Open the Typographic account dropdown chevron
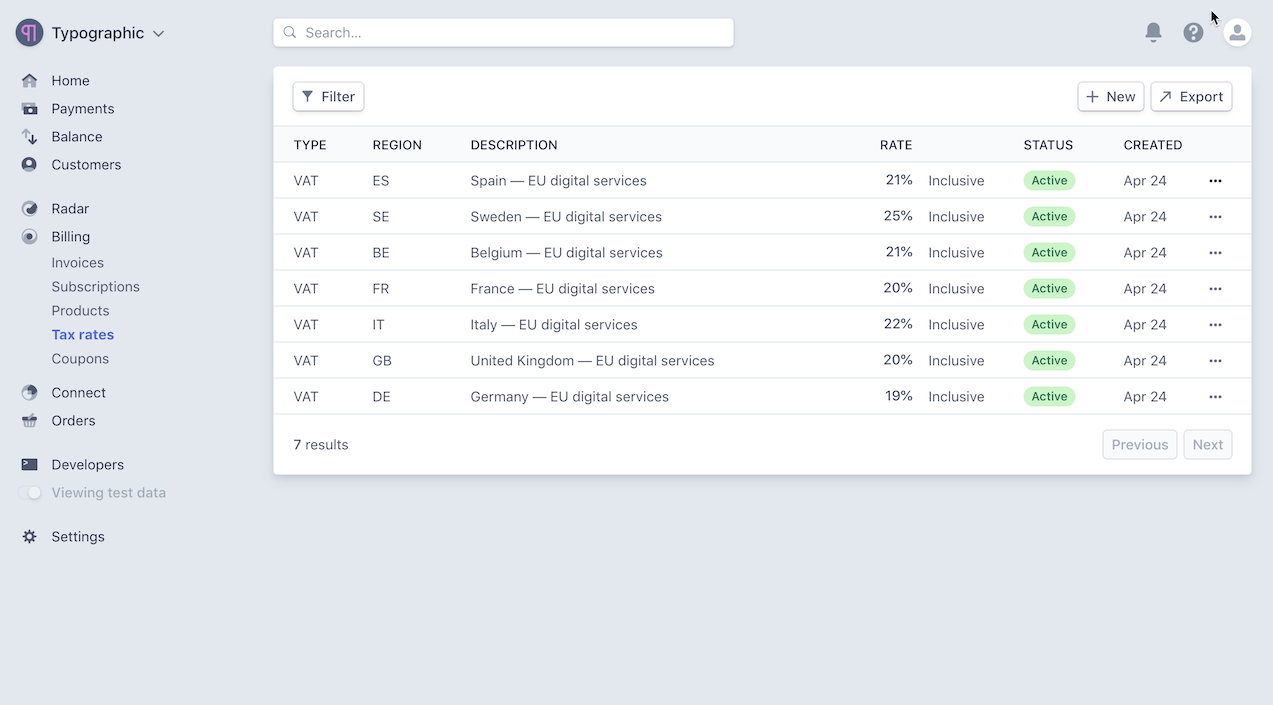 [158, 33]
